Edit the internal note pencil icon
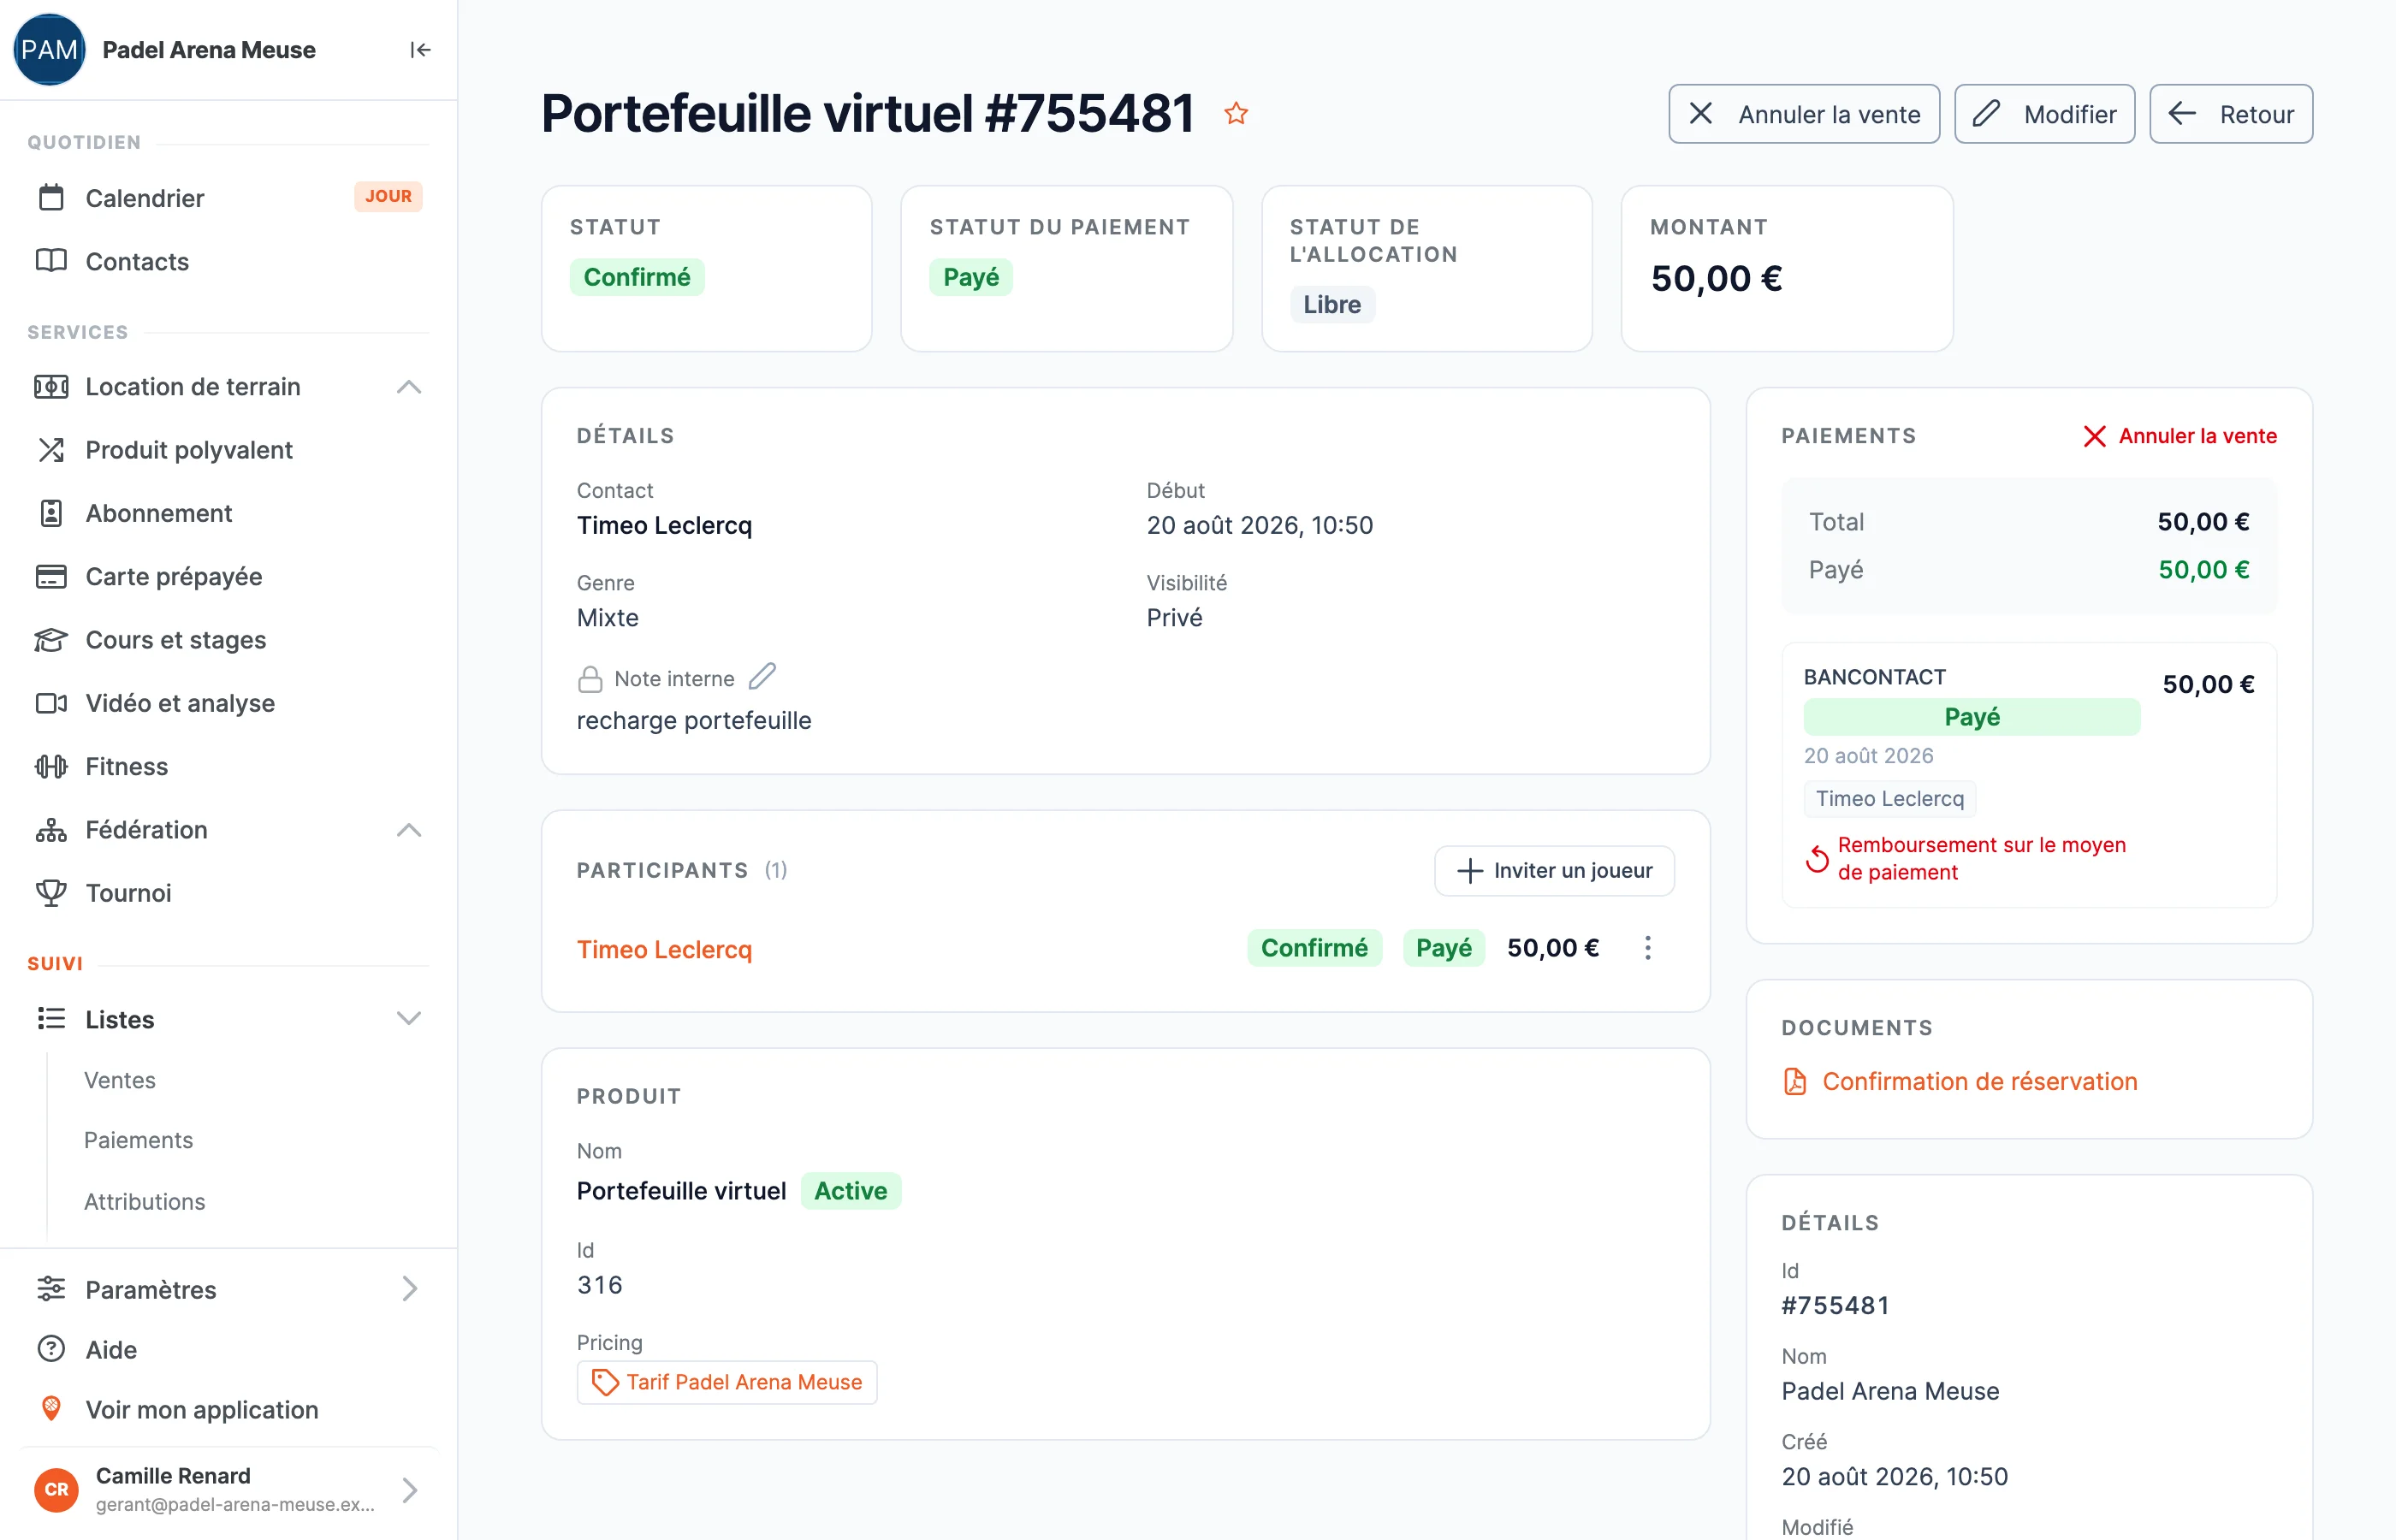Screen dimensions: 2396x1540 [762, 677]
